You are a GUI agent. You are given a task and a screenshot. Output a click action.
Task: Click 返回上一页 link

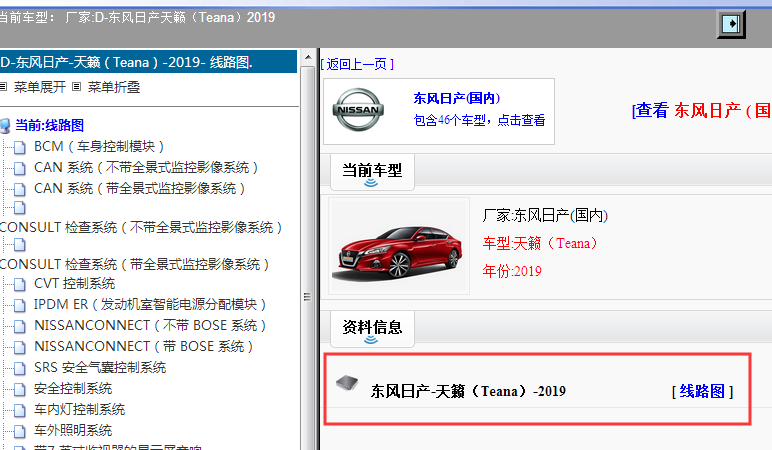pyautogui.click(x=357, y=64)
